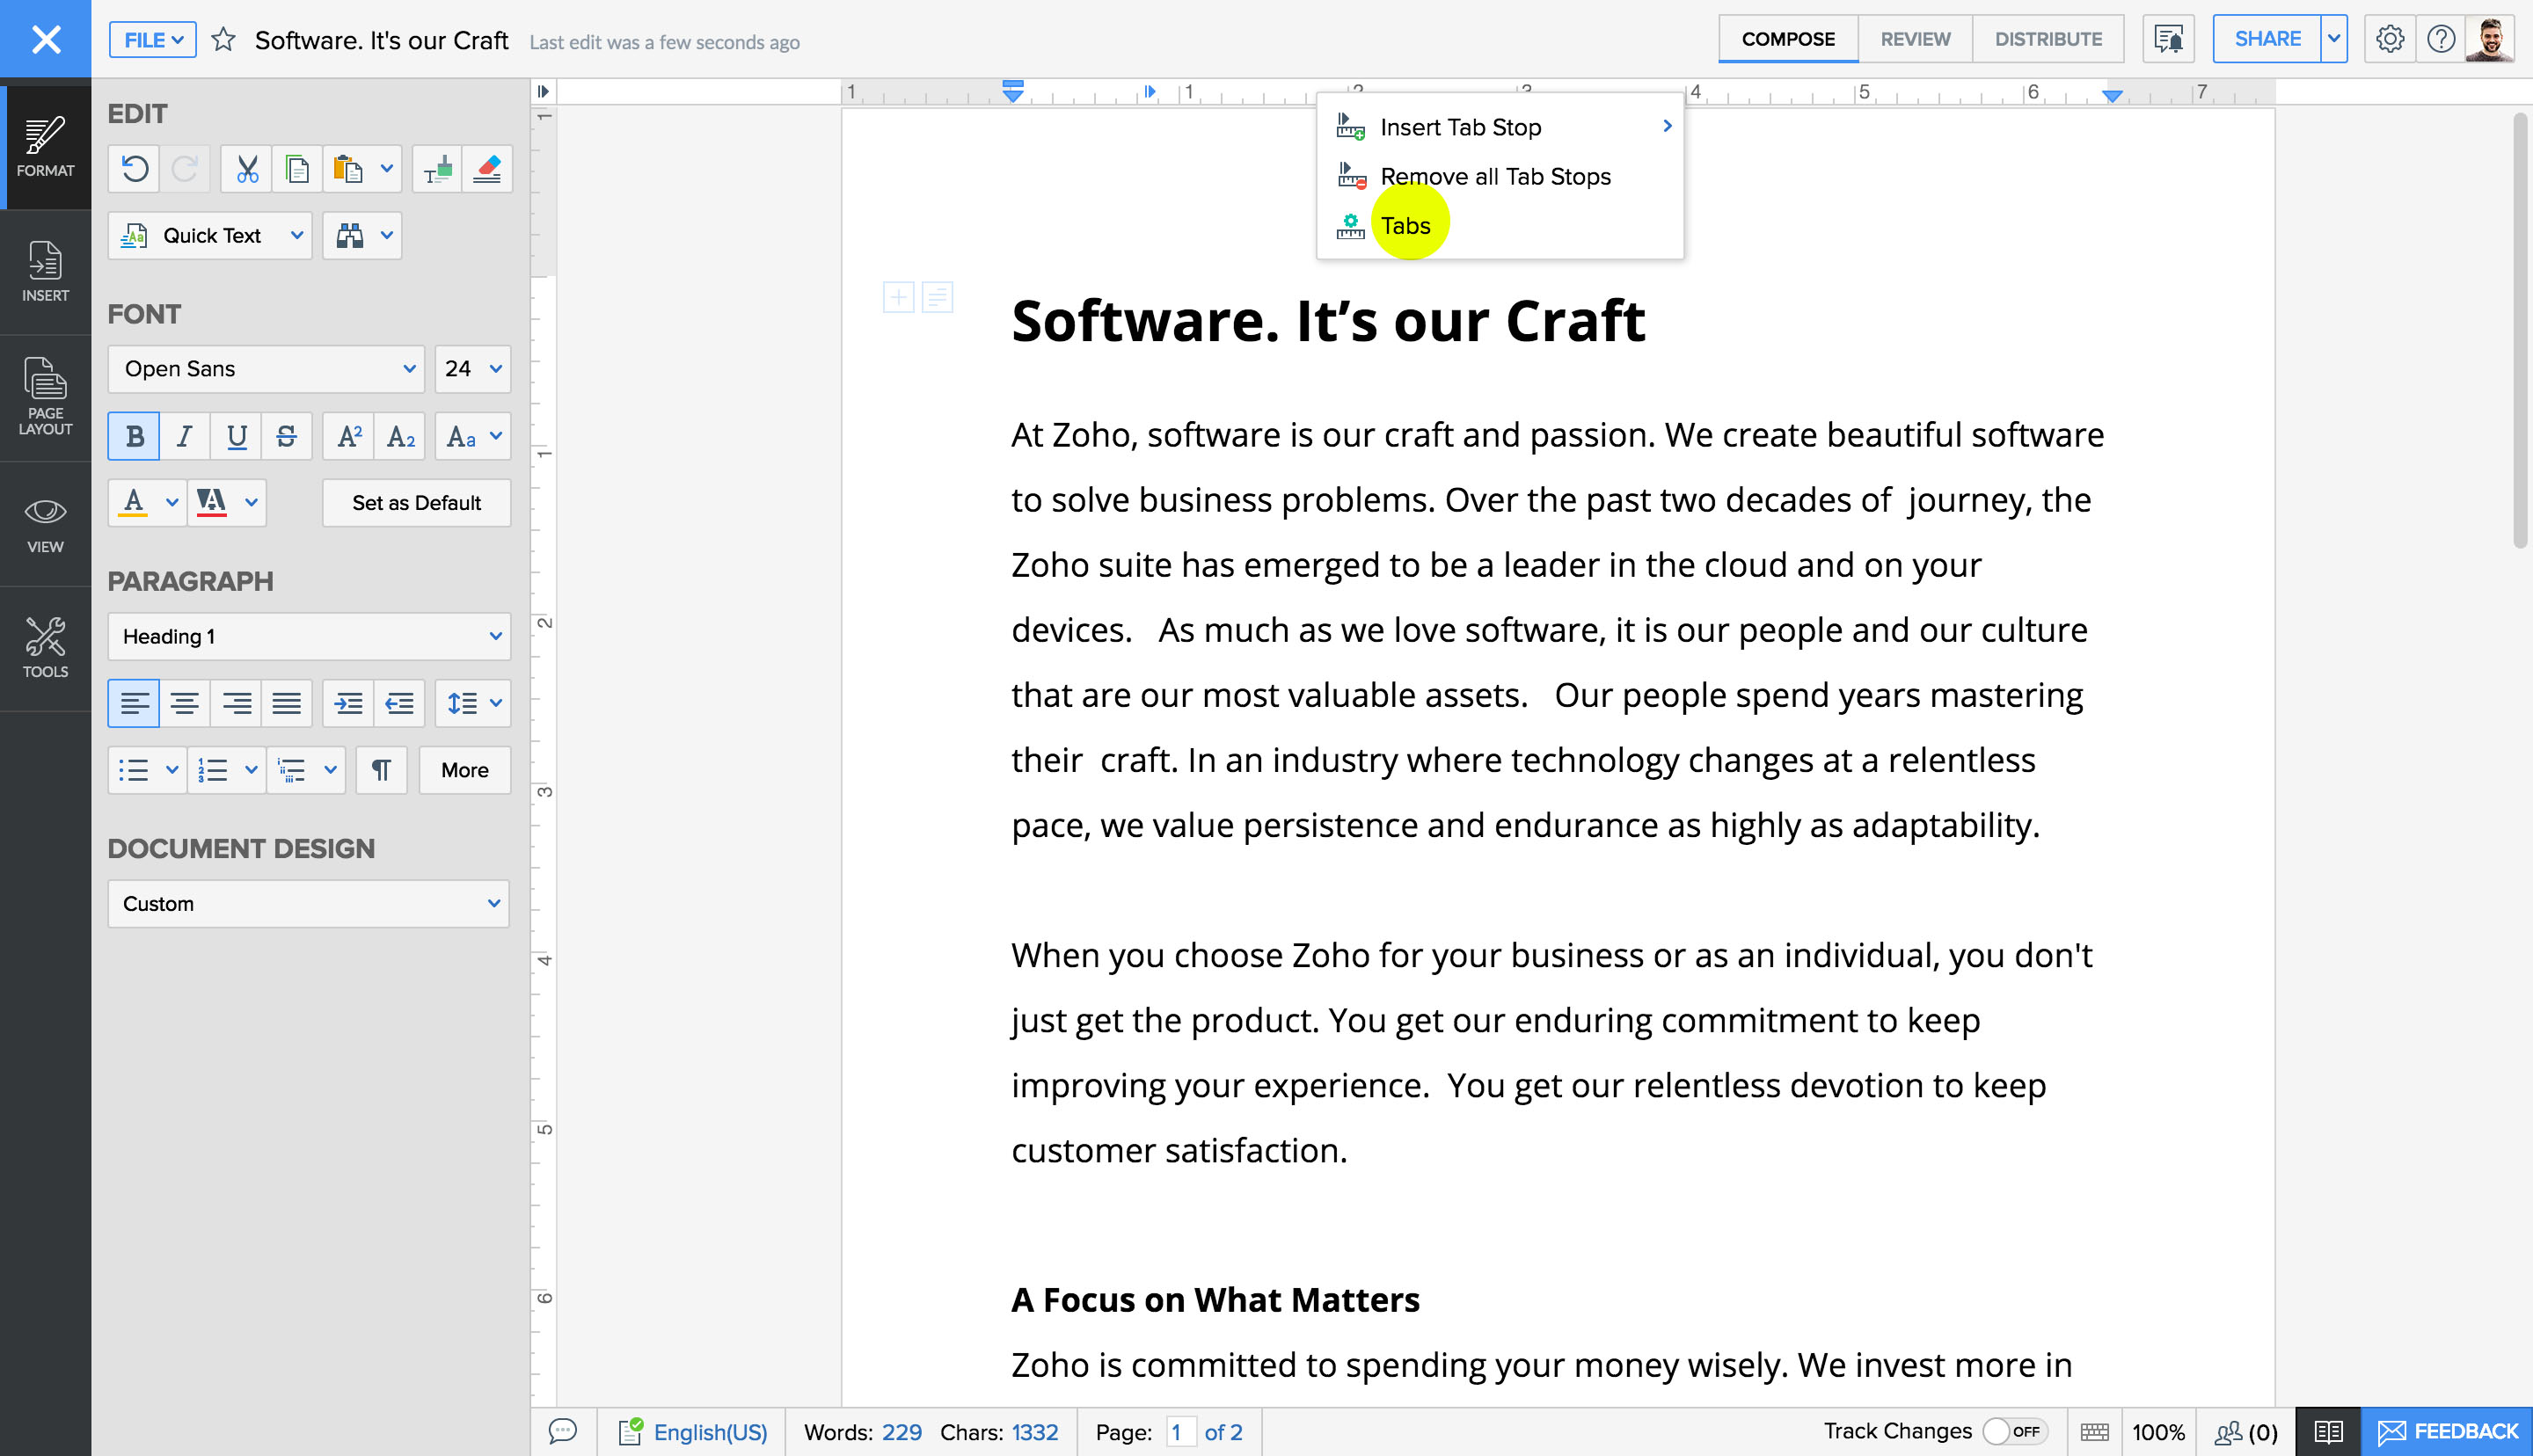Open the Custom document design dropdown
The width and height of the screenshot is (2533, 1456).
[x=309, y=904]
